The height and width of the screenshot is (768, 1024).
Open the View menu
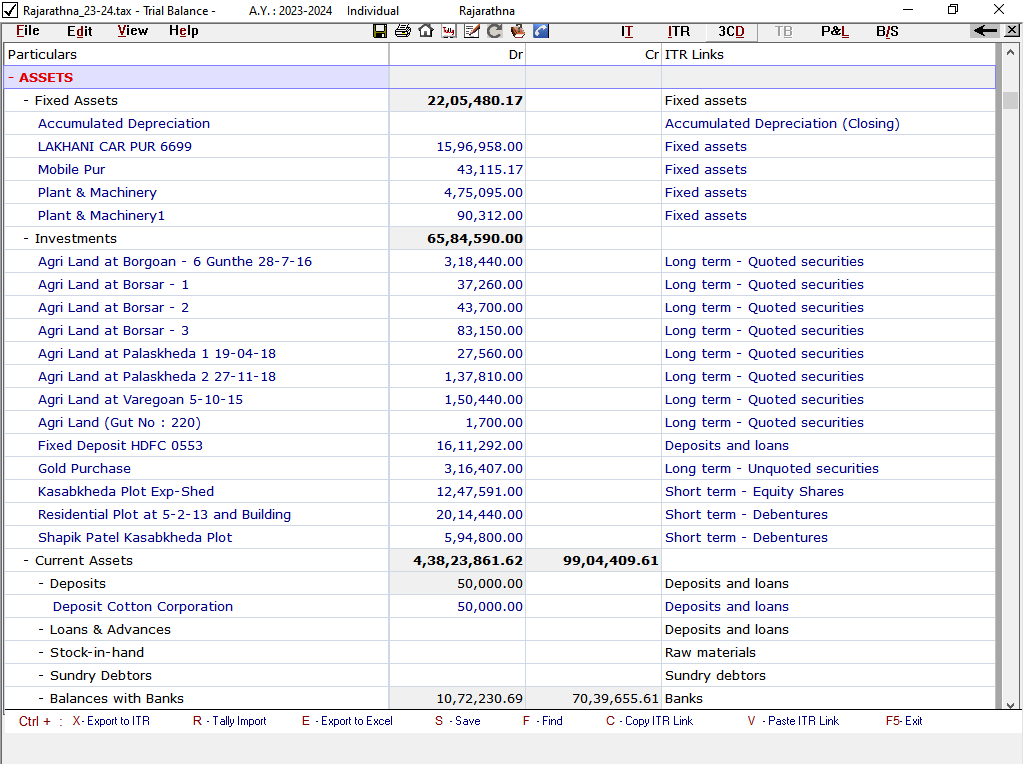point(132,31)
